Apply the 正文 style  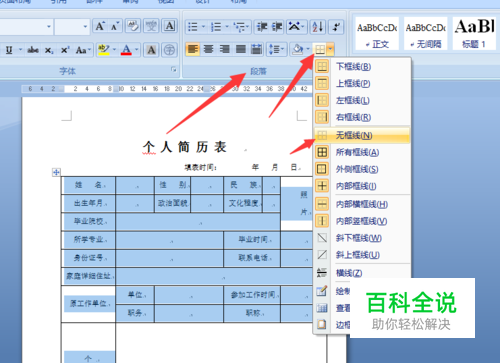click(377, 33)
